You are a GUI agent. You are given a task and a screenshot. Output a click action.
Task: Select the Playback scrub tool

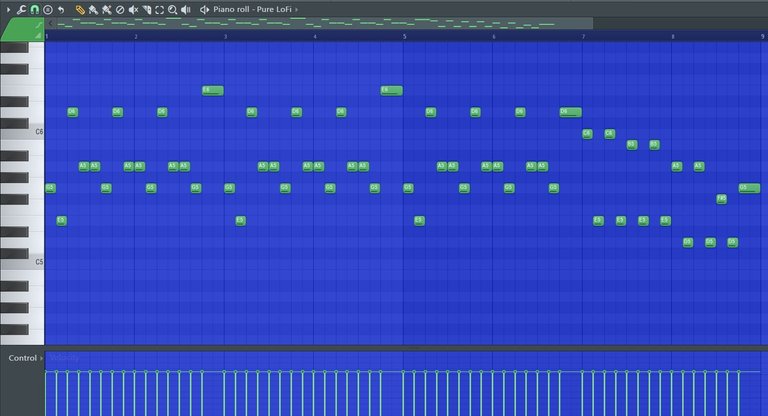click(x=186, y=9)
